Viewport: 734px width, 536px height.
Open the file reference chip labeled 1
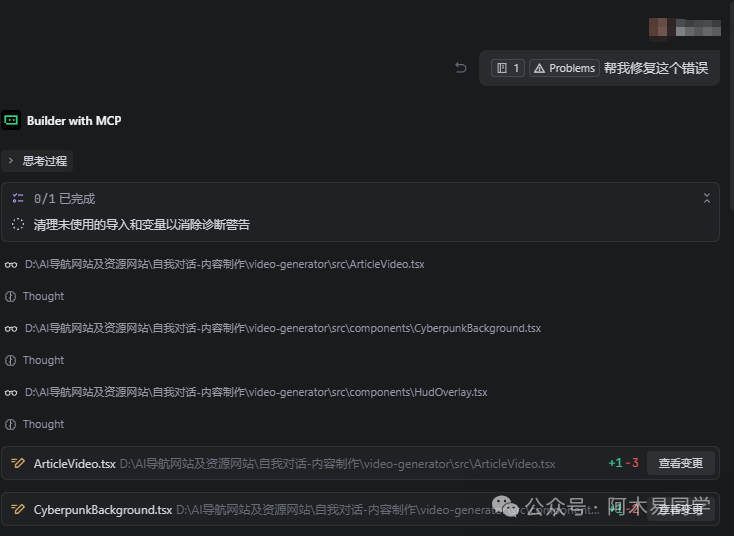[x=507, y=68]
